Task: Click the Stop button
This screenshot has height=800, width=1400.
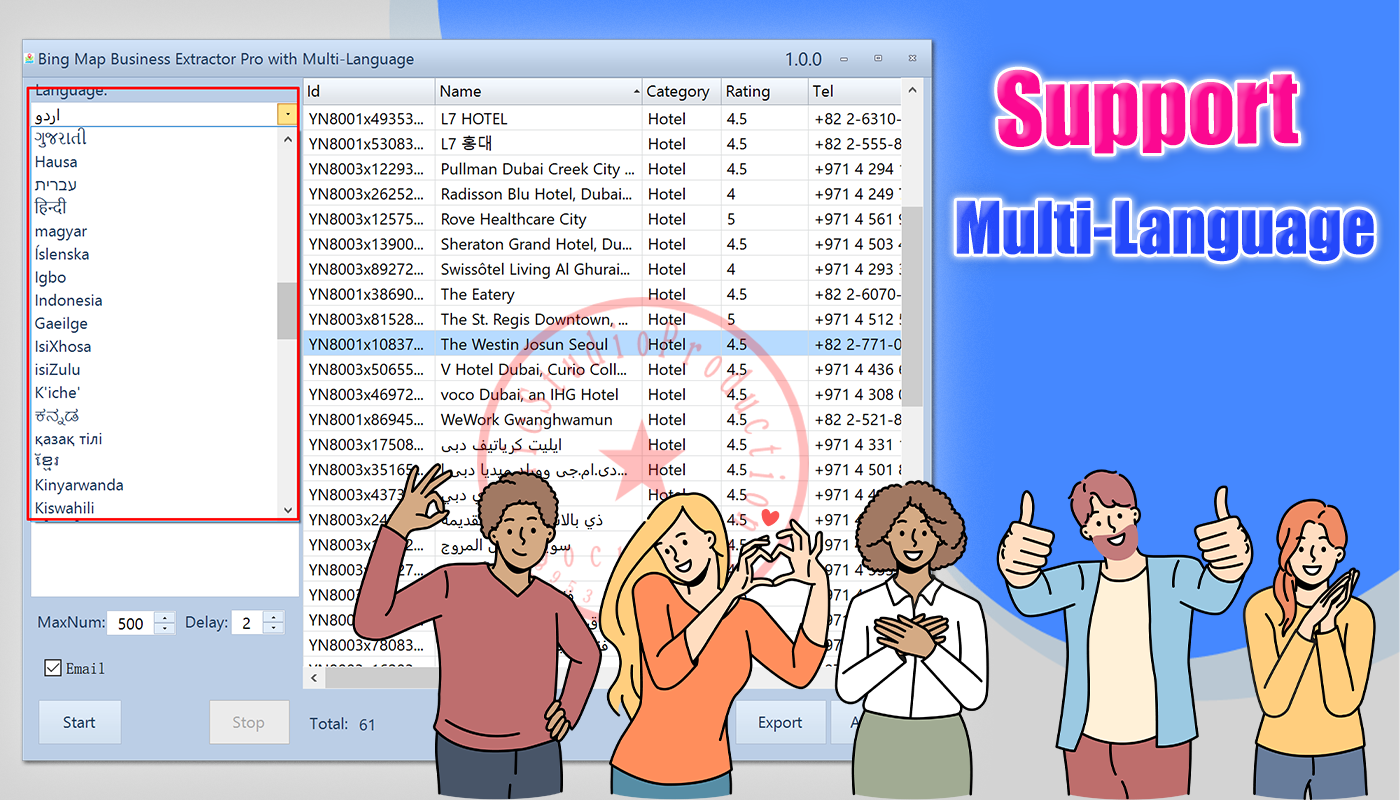Action: [249, 722]
